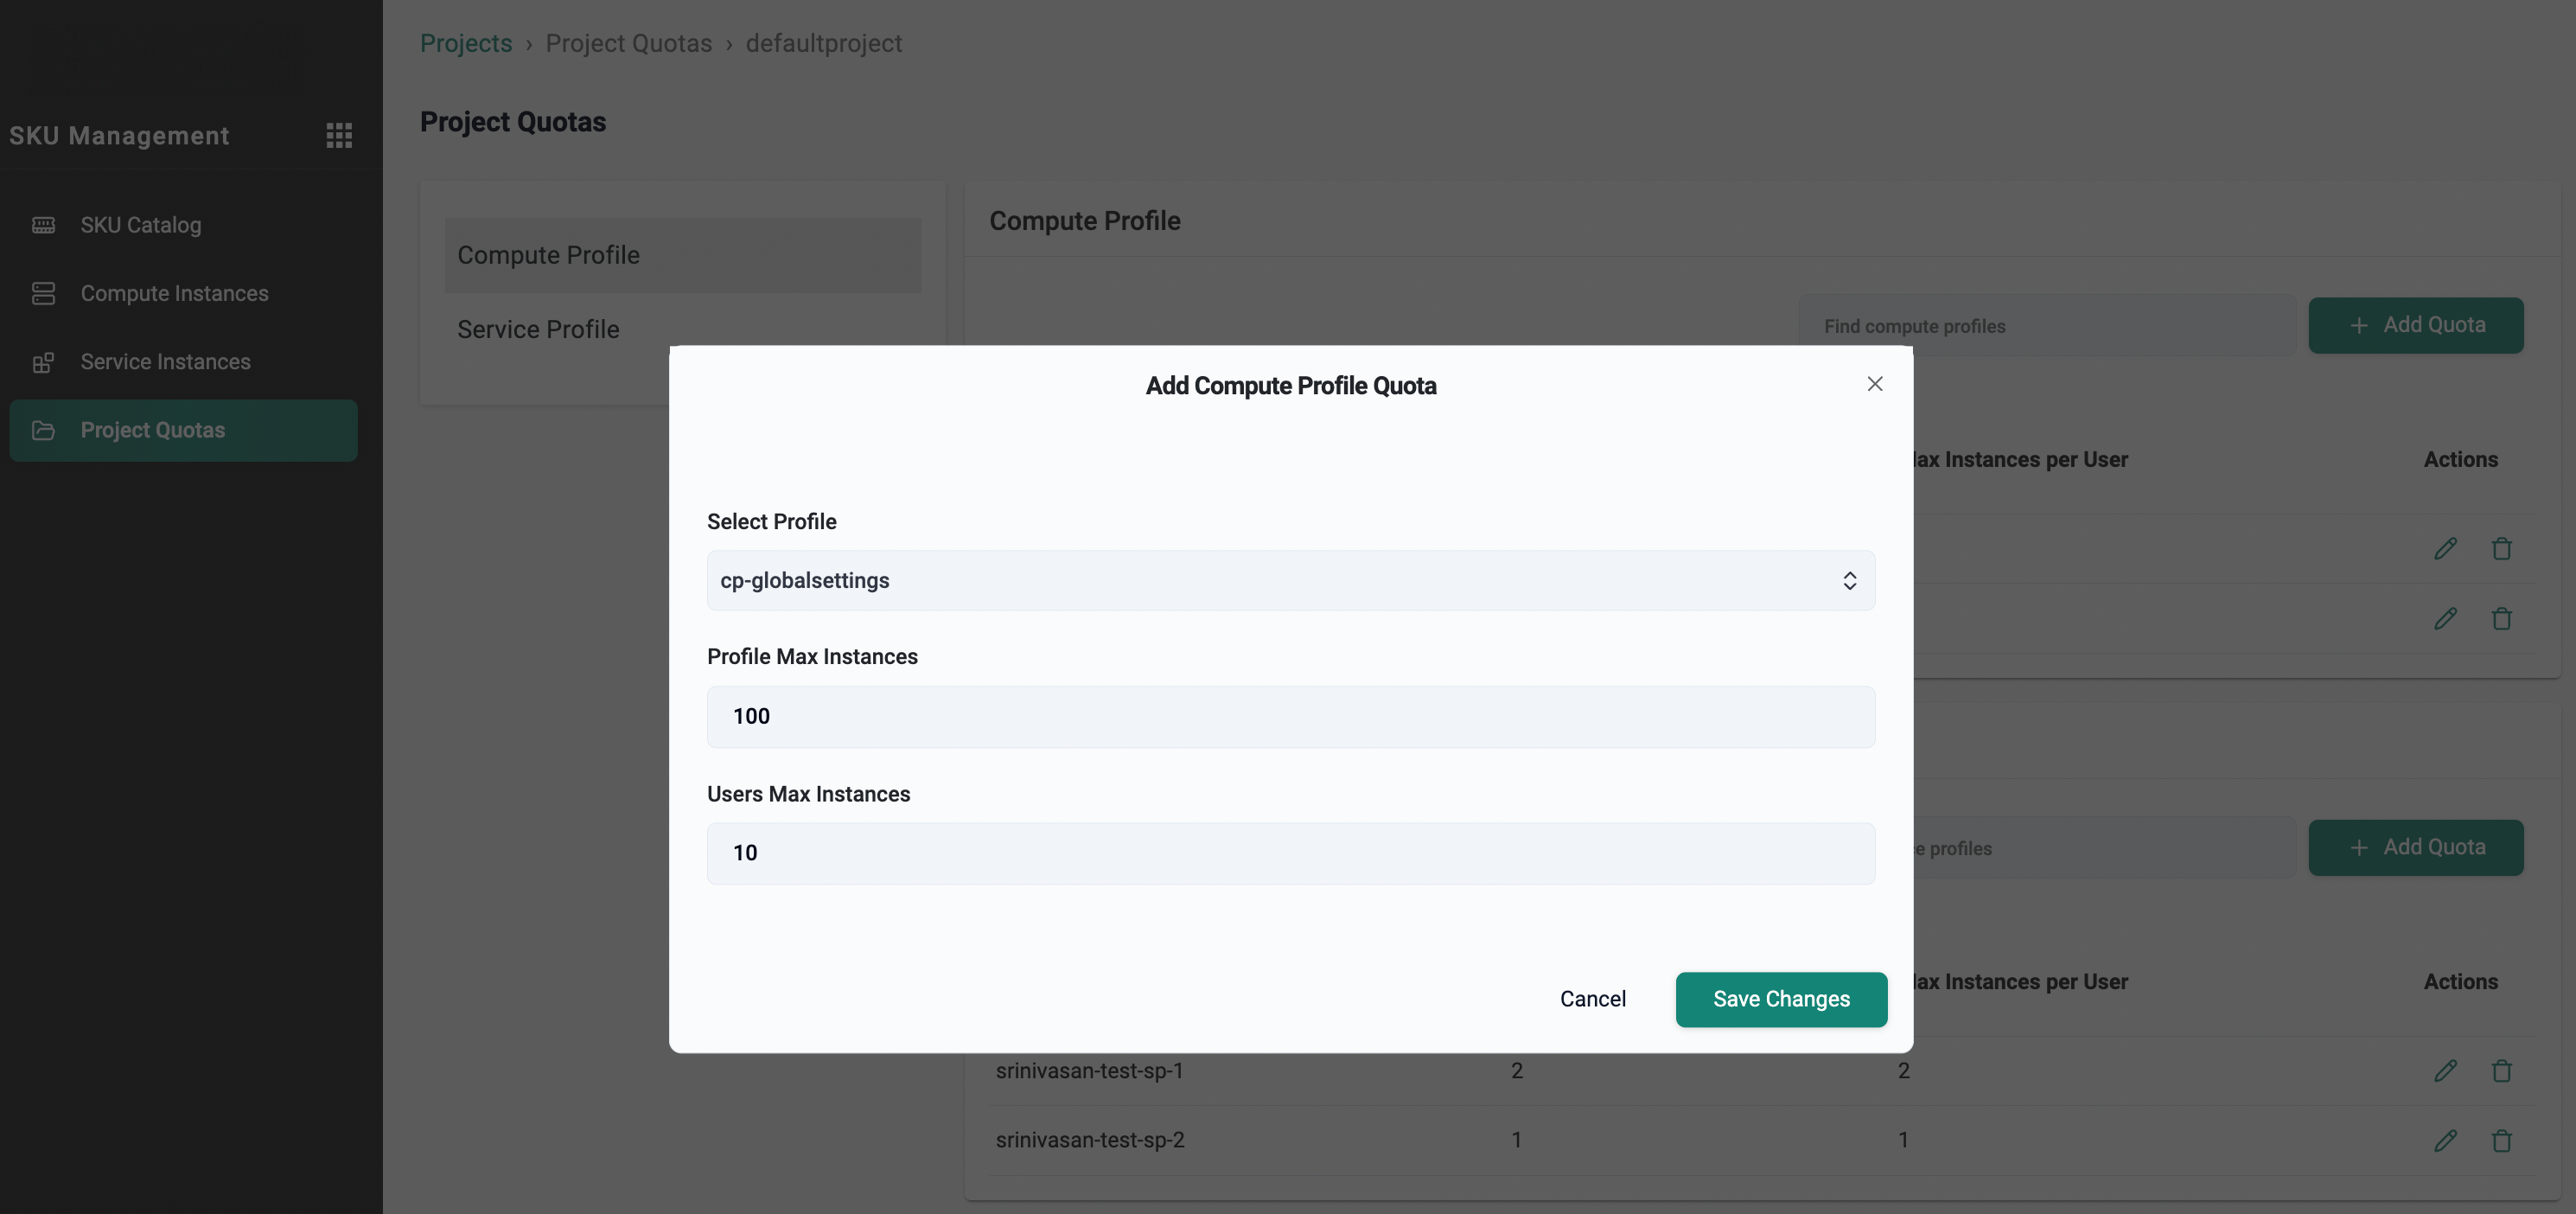Click the pencil icon in the second compute profile row

(2445, 618)
